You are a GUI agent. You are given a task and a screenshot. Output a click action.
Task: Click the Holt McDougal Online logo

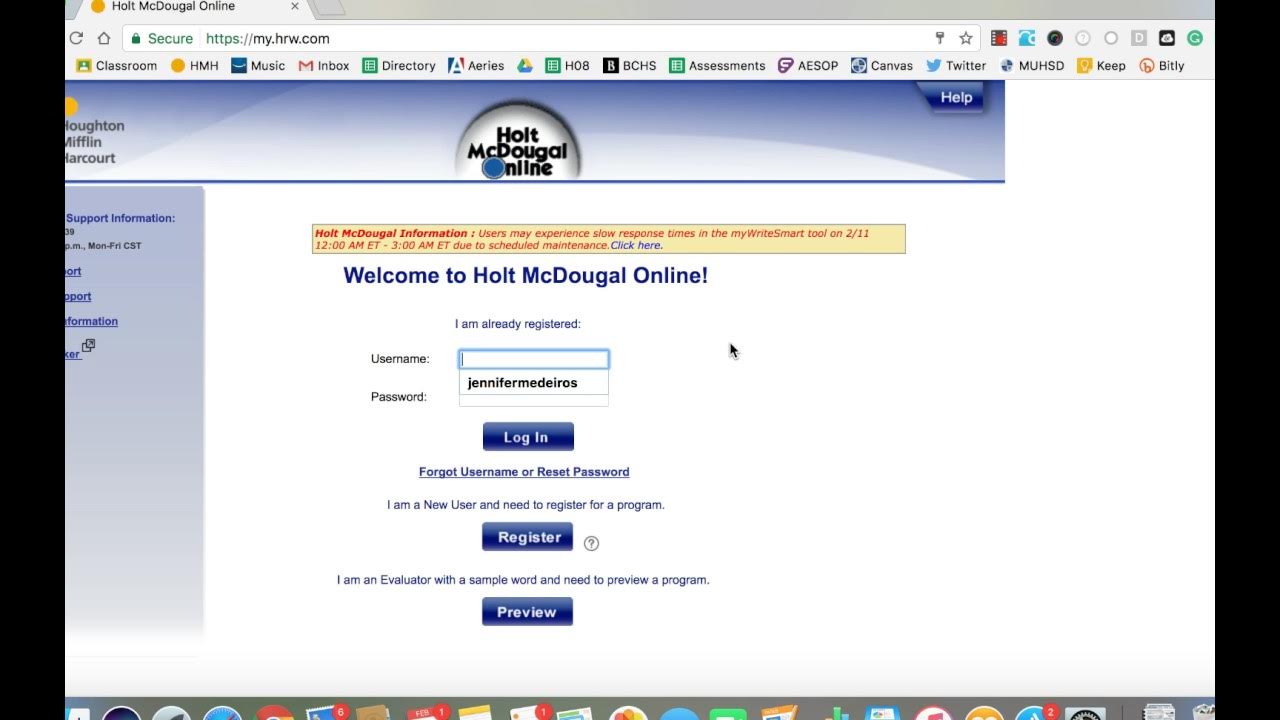tap(518, 140)
